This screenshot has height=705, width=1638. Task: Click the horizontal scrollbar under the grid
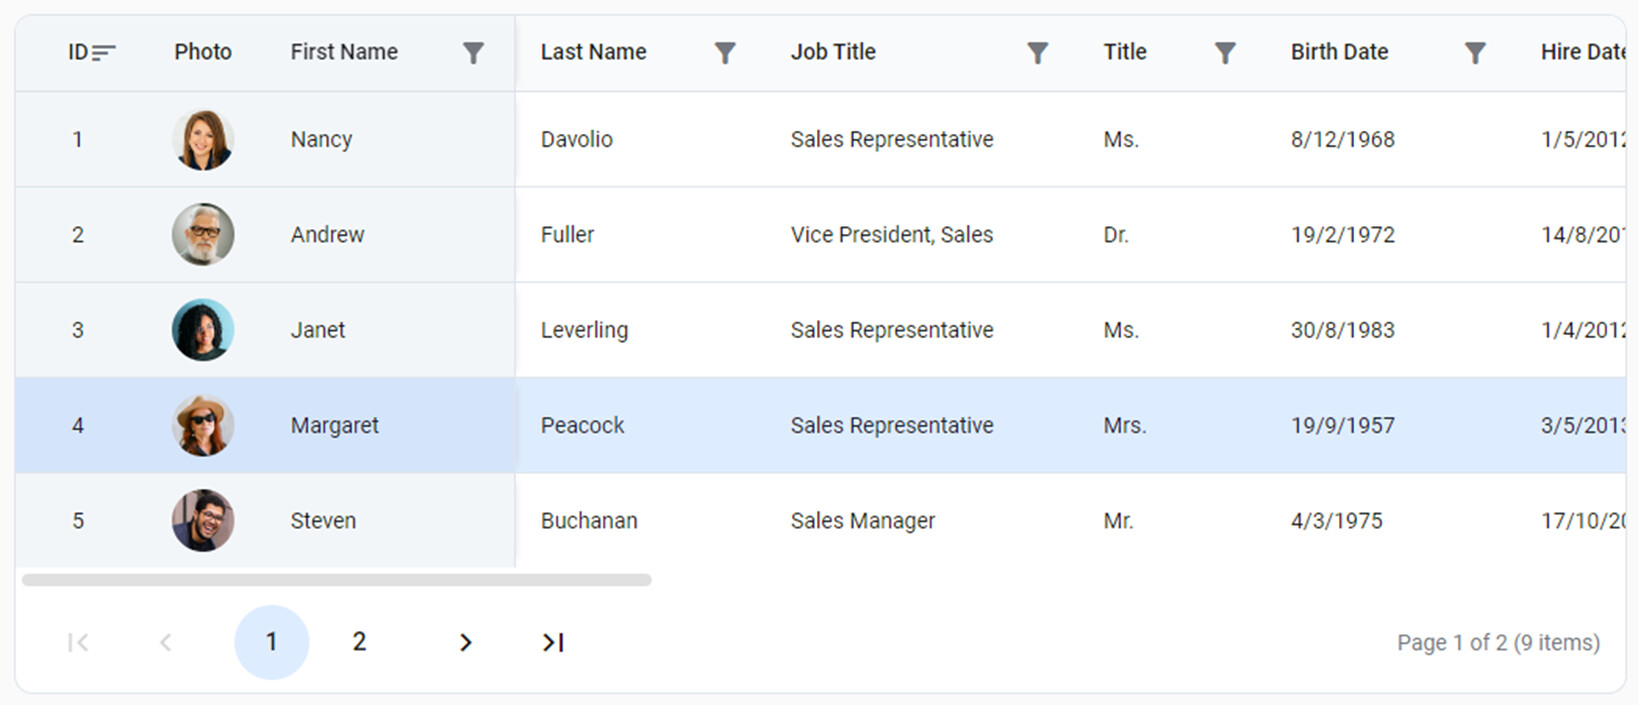[x=336, y=580]
